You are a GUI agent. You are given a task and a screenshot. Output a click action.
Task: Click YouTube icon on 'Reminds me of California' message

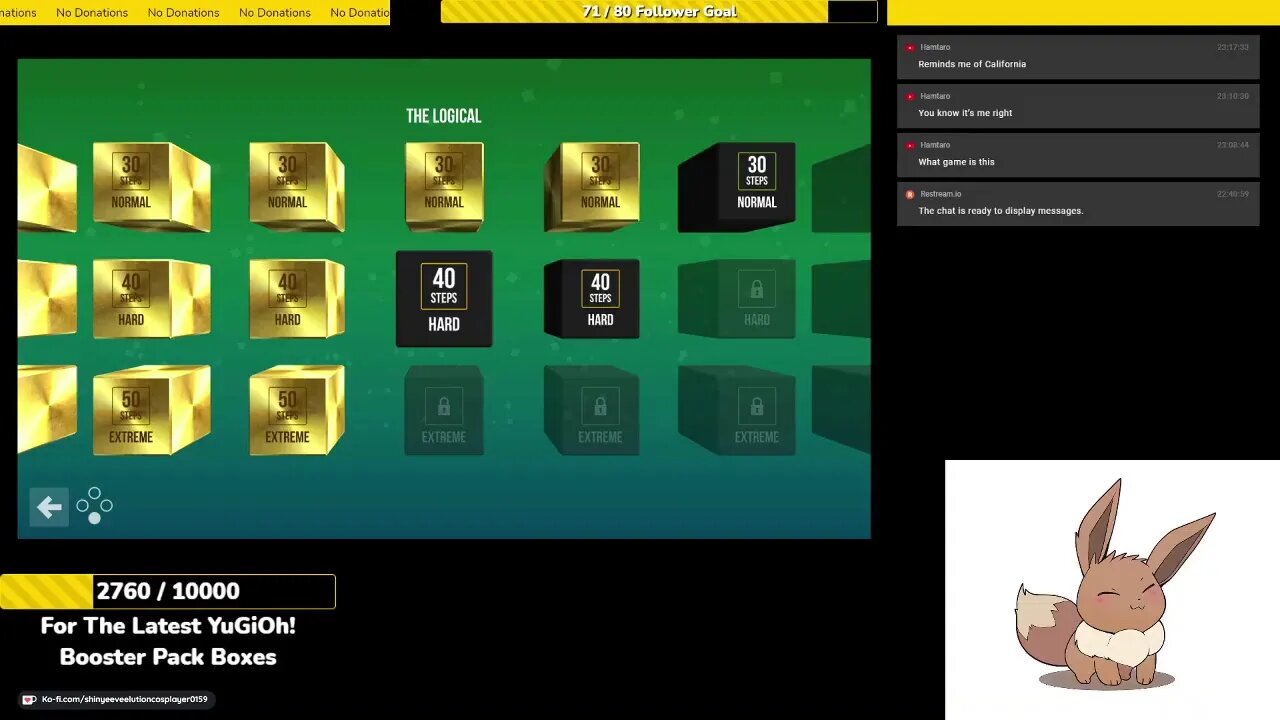[x=910, y=48]
